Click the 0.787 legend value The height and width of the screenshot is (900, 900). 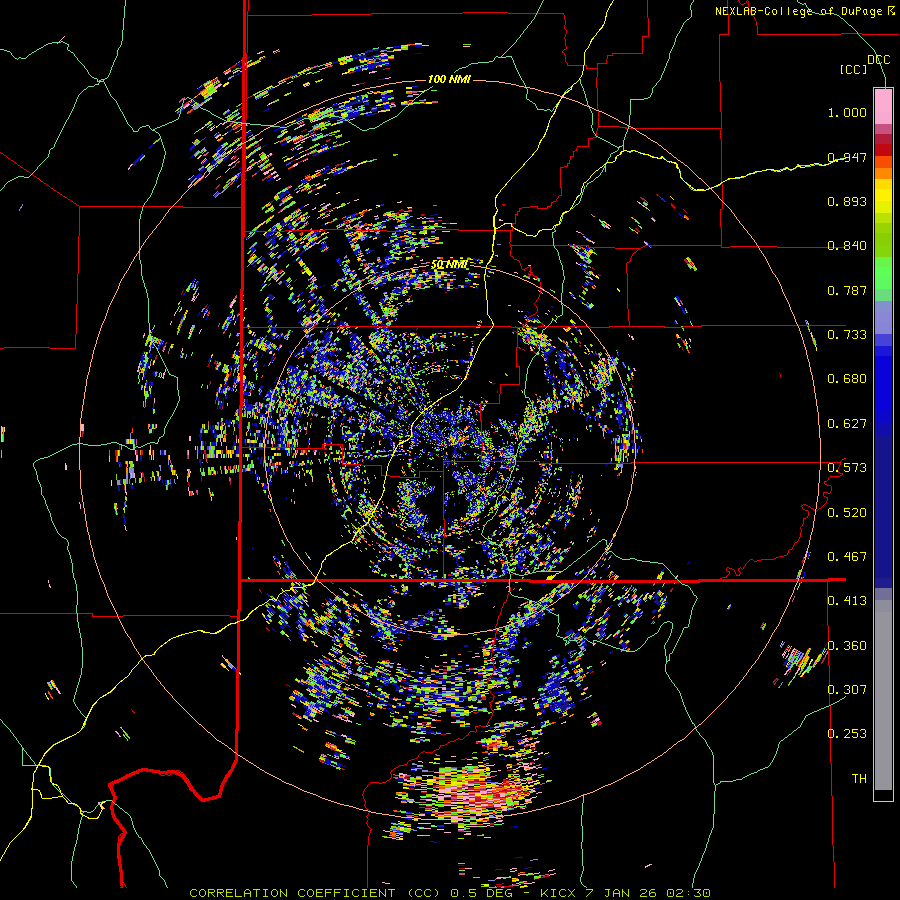point(847,290)
